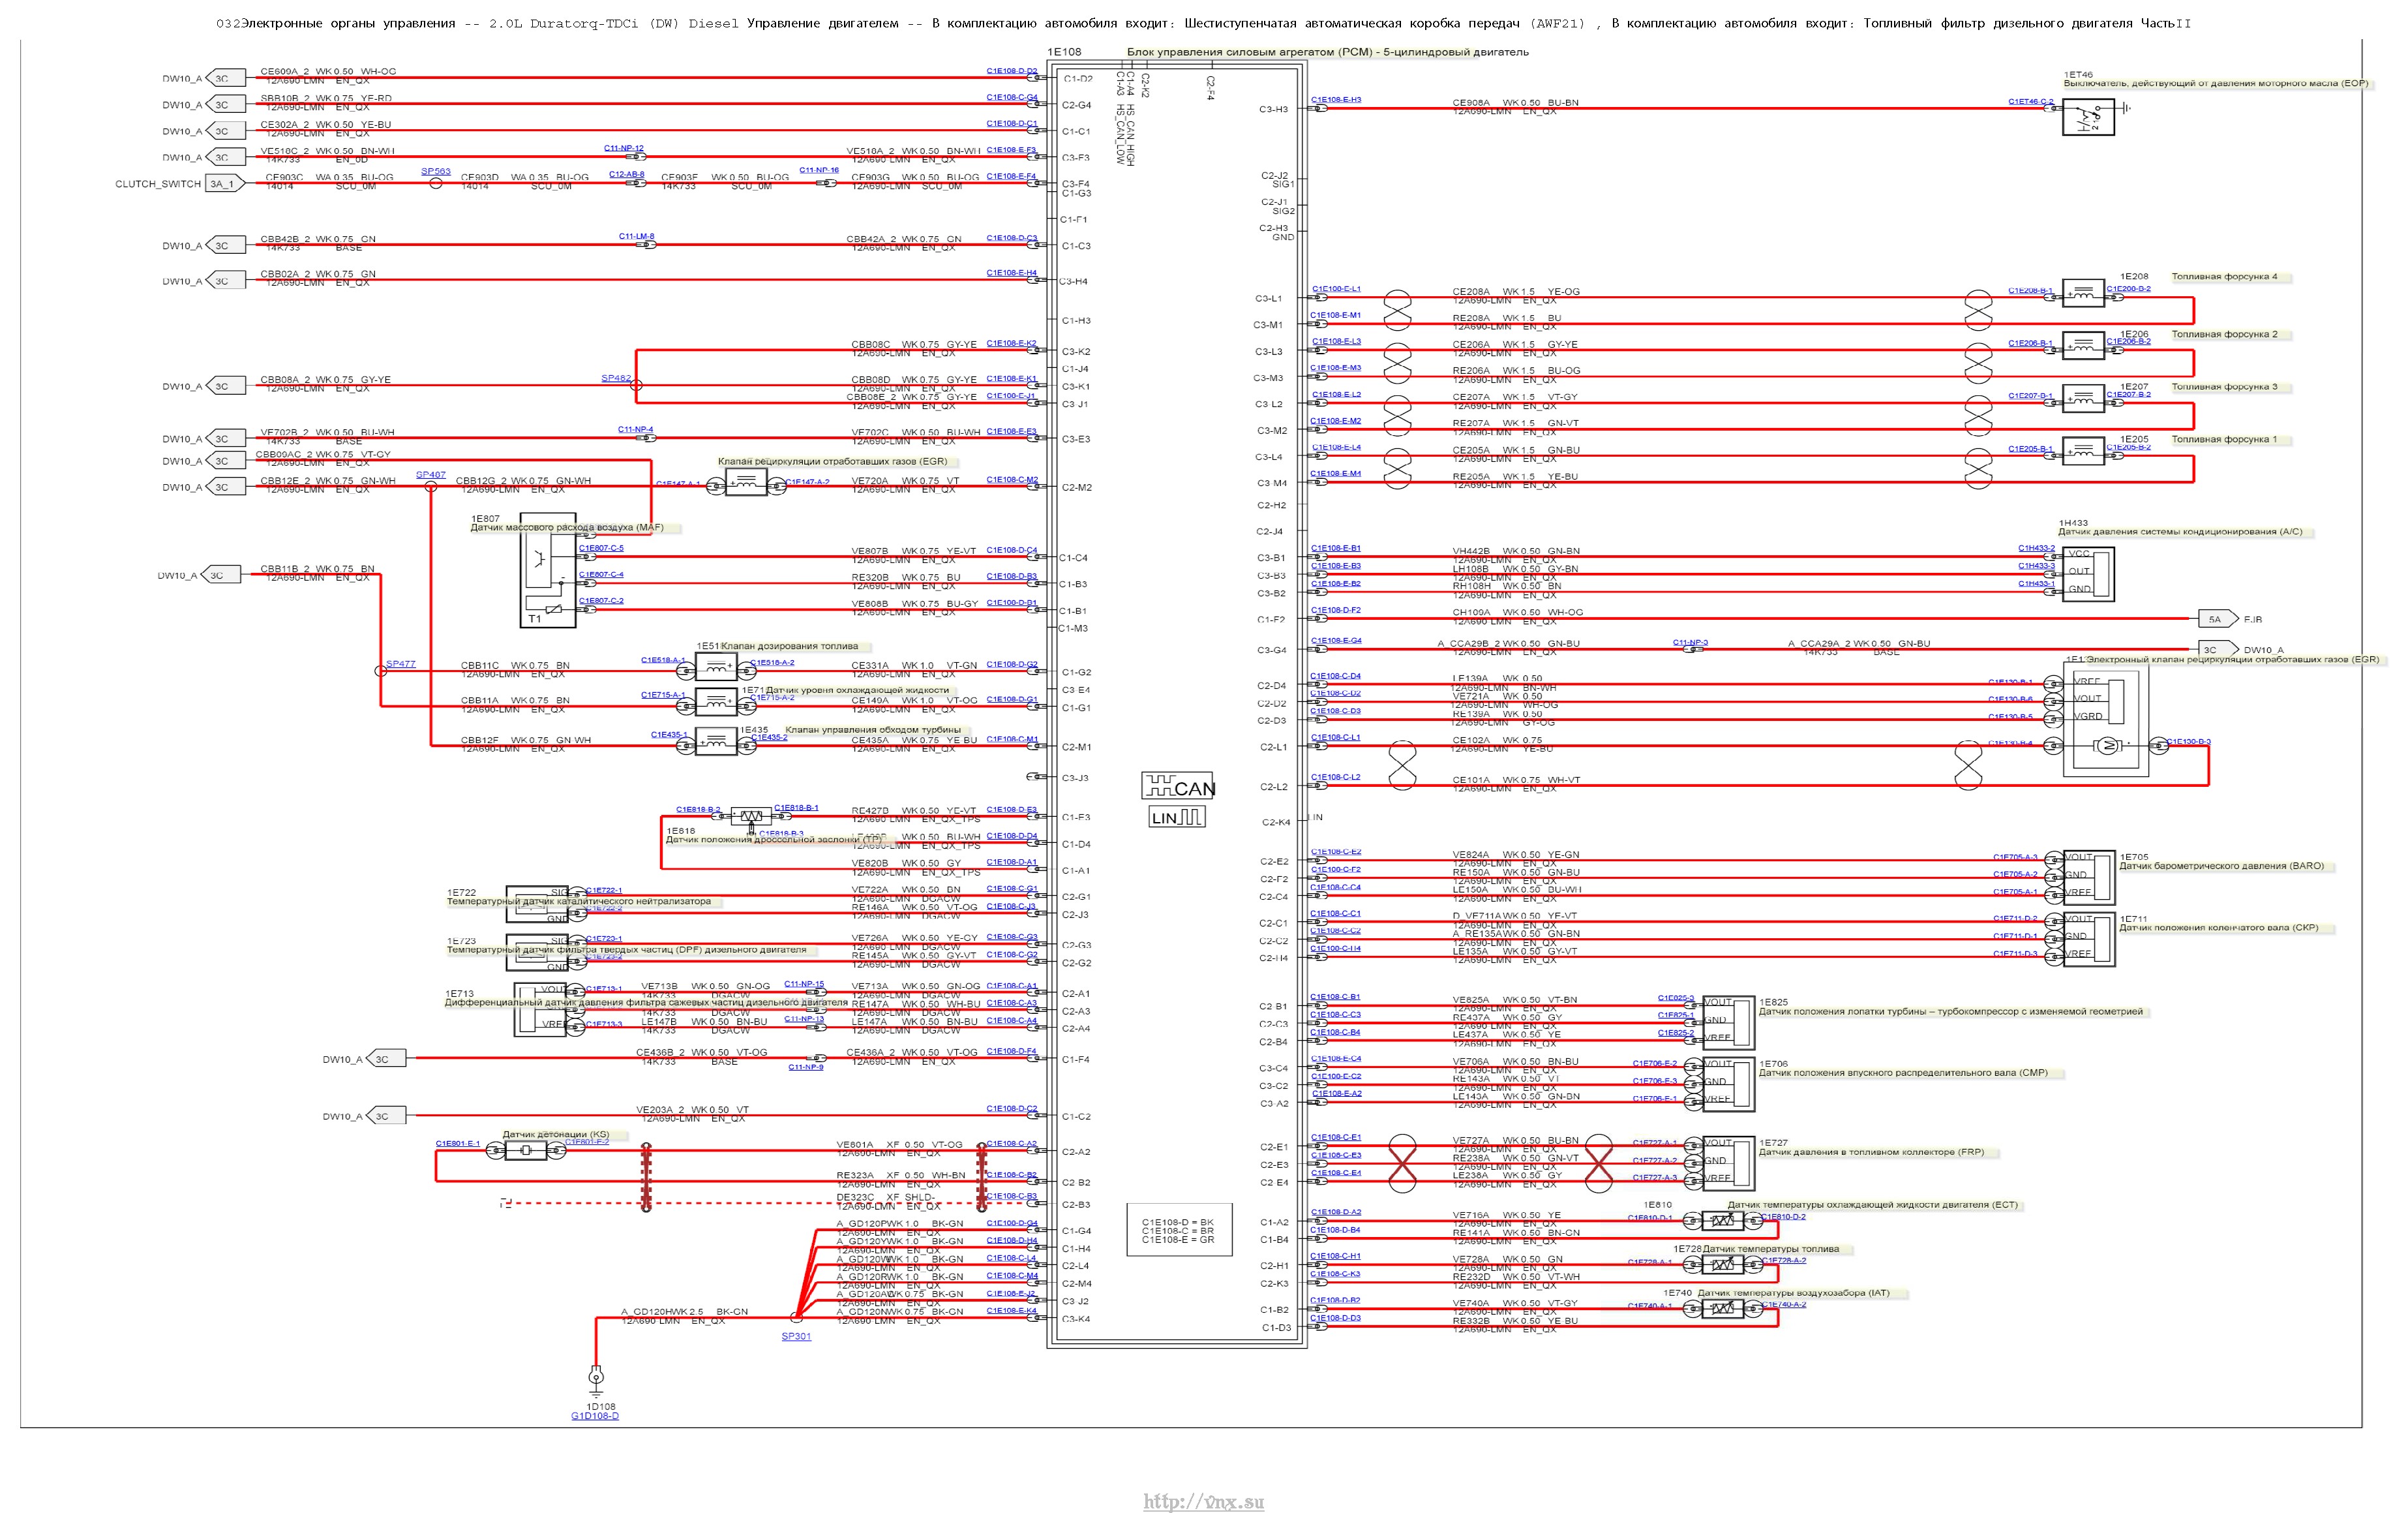Click the LIN bus pulse icon
This screenshot has width=2408, height=1513.
[x=1177, y=817]
